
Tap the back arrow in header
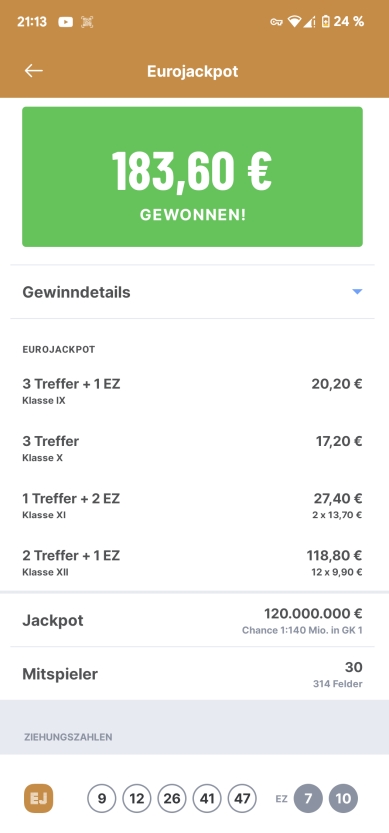tap(33, 71)
